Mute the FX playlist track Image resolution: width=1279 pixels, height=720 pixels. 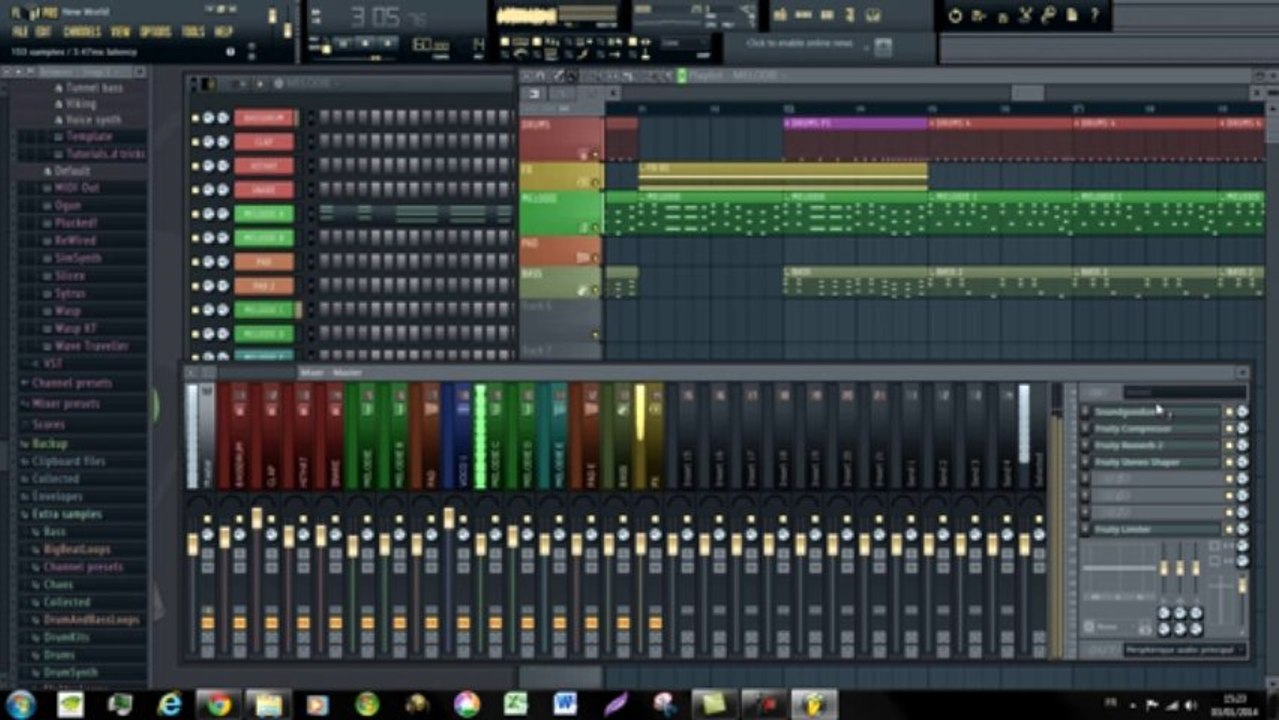595,183
